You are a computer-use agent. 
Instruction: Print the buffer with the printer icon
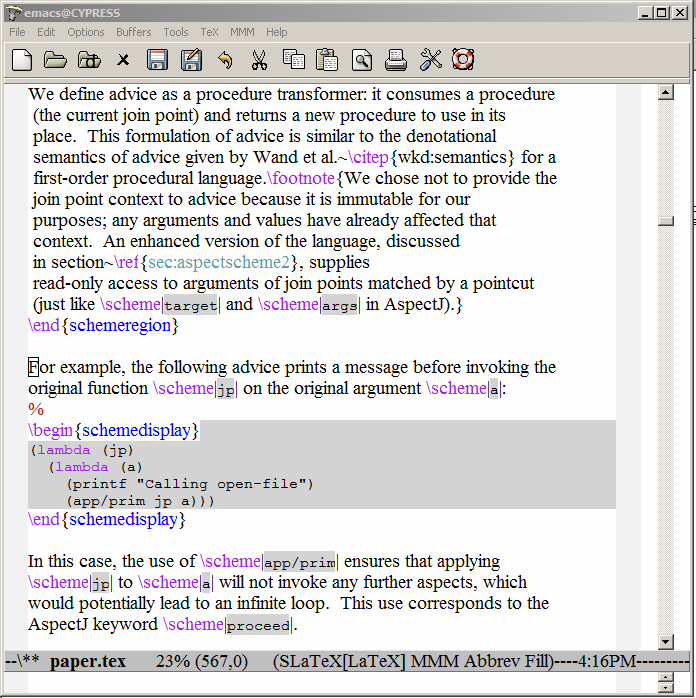(396, 60)
